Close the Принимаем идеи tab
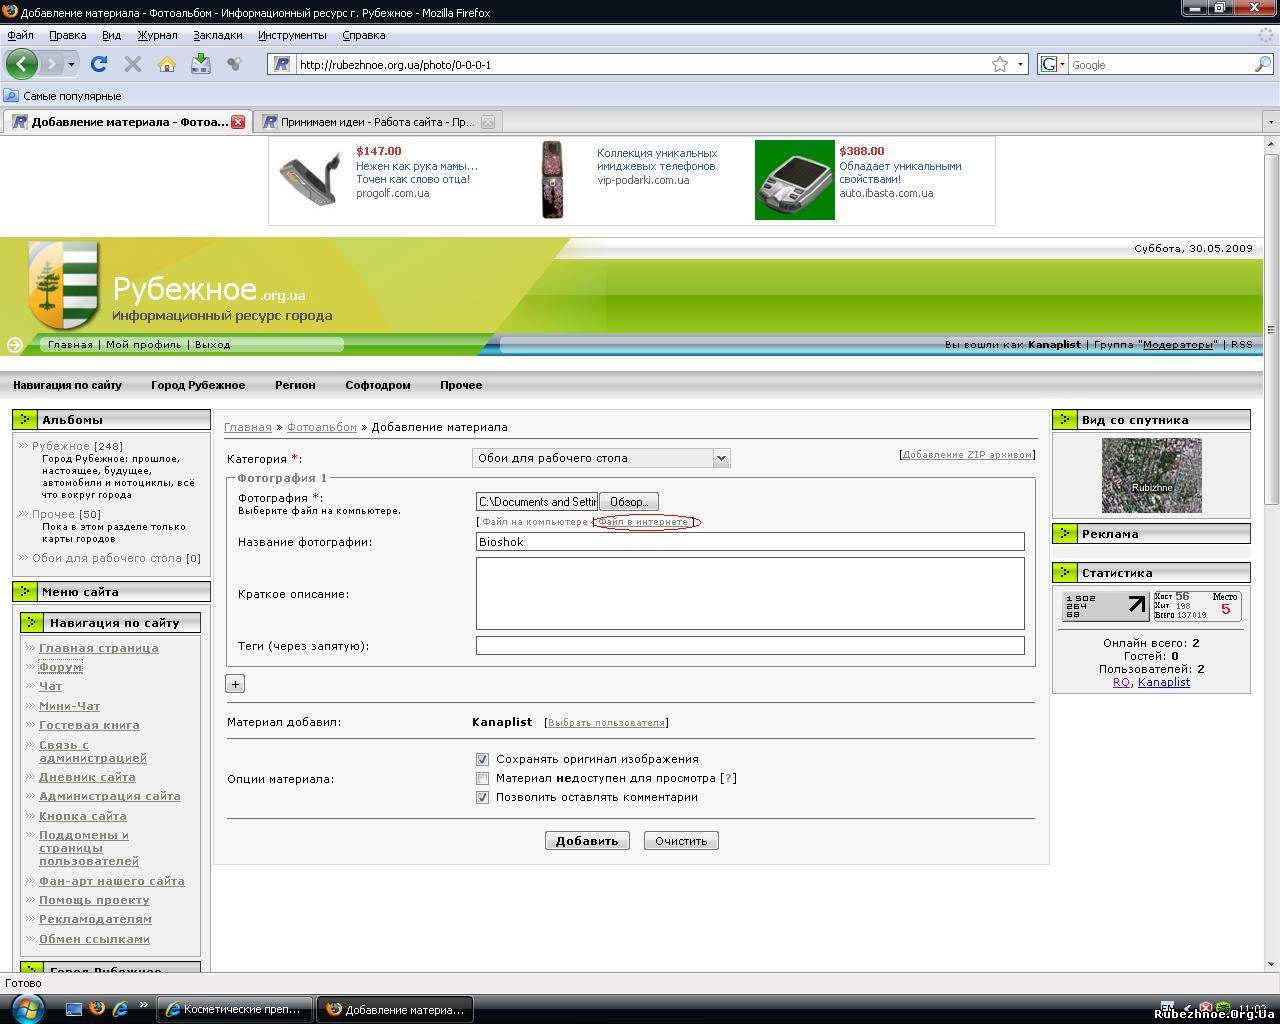Viewport: 1280px width, 1024px height. click(x=488, y=122)
